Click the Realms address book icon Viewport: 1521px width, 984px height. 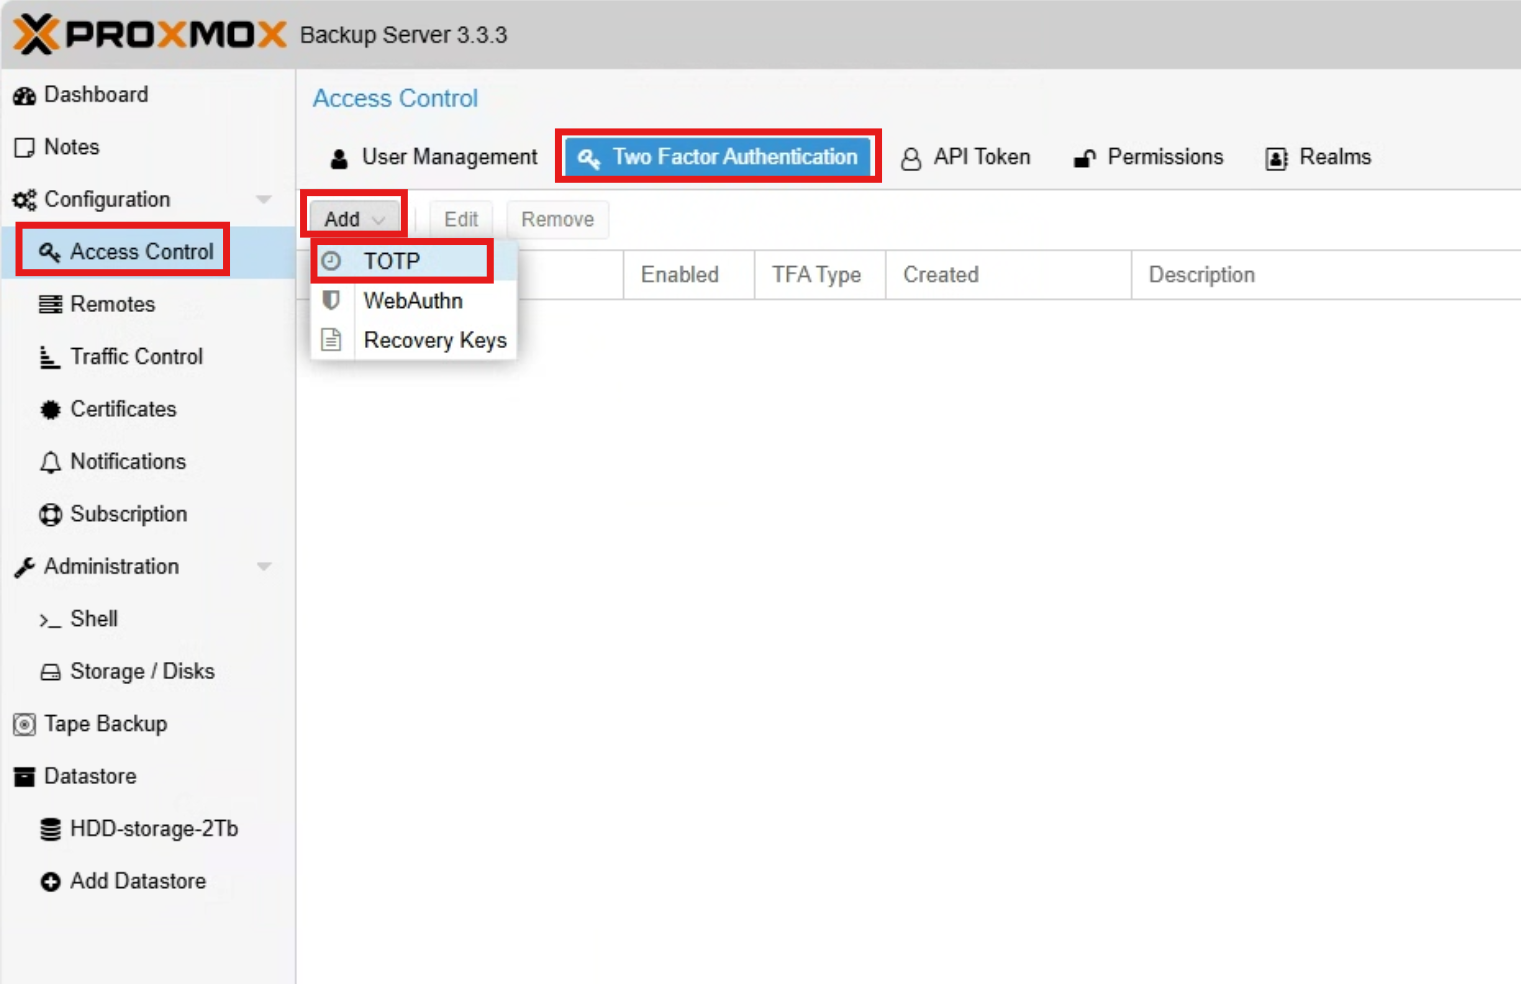click(1276, 158)
